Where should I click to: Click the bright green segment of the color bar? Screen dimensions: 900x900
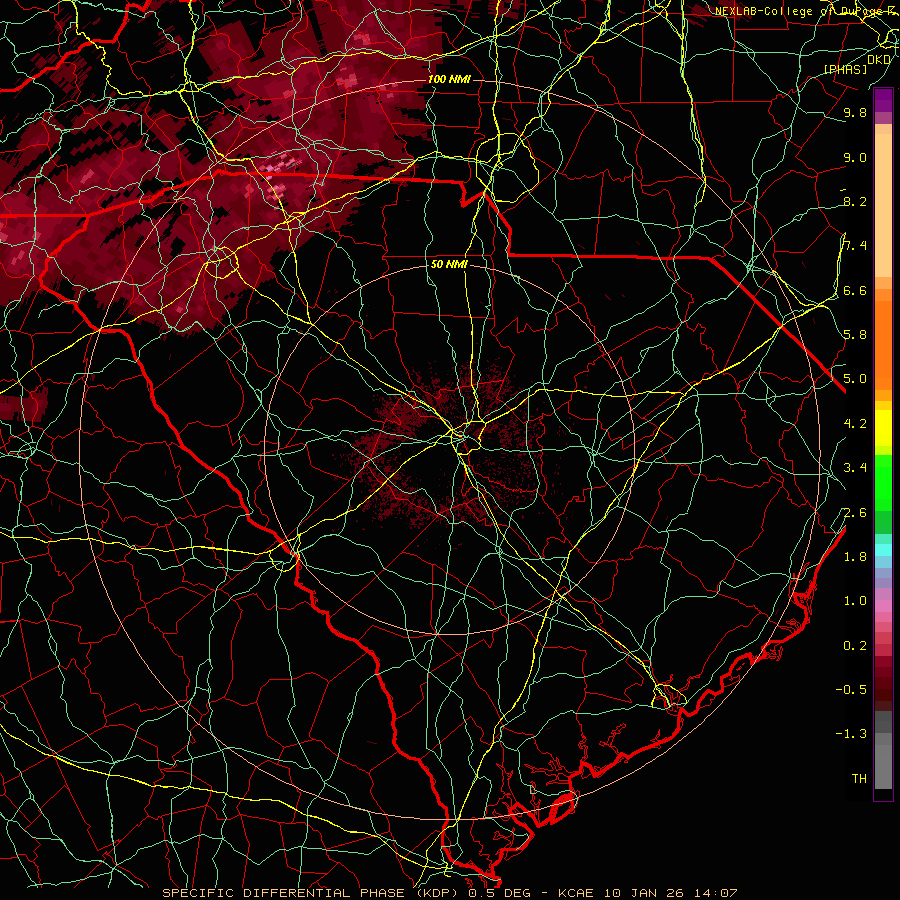[x=883, y=481]
